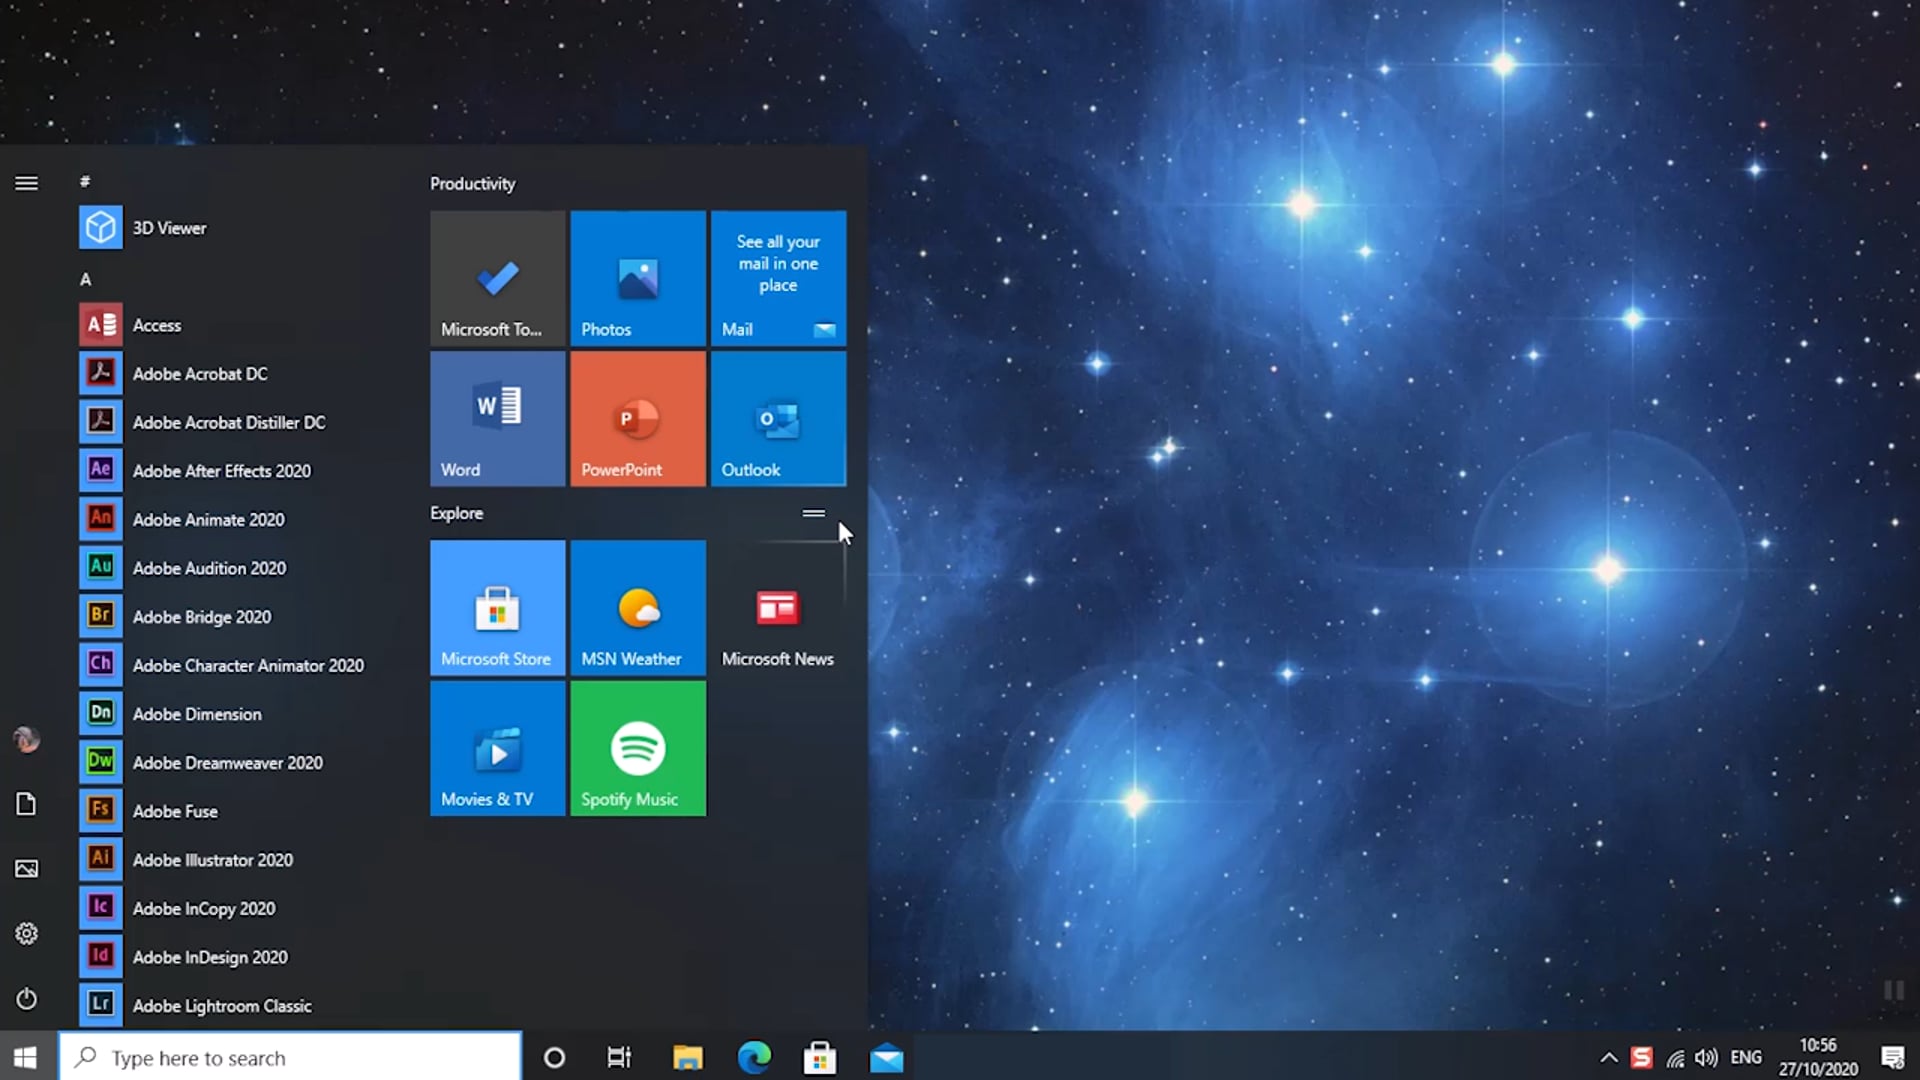1920x1080 pixels.
Task: Open Settings from the Start sidebar gear
Action: tap(26, 933)
